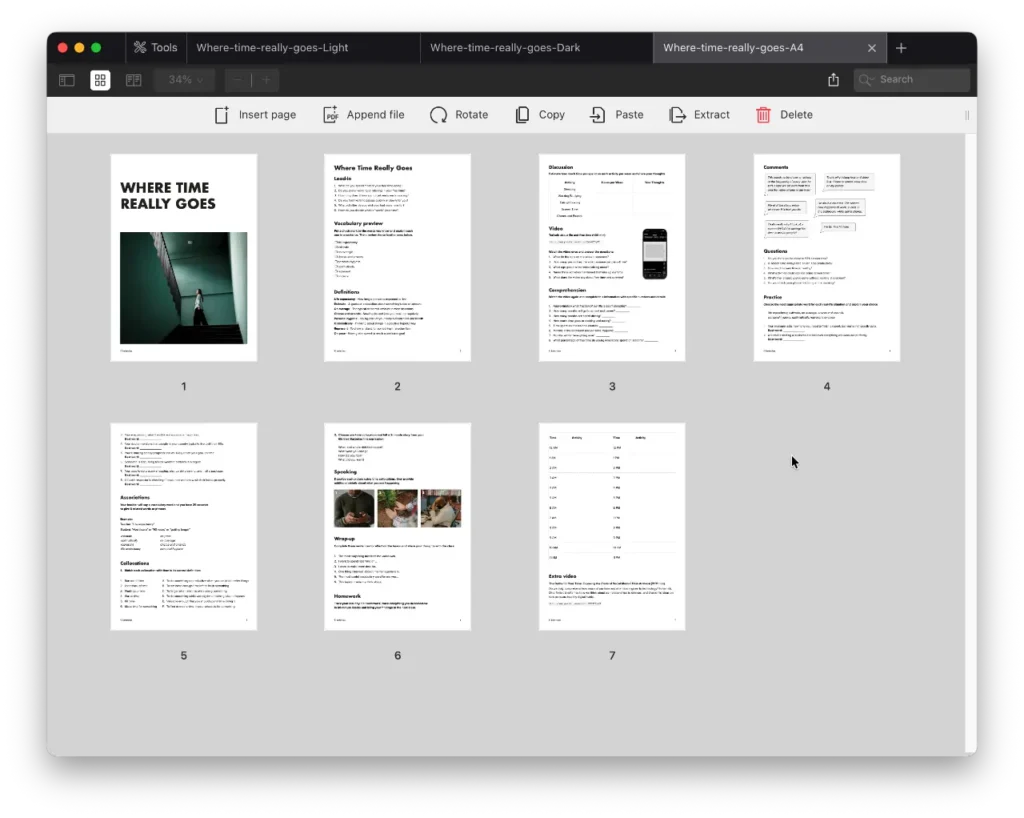This screenshot has height=818, width=1024.
Task: Open the 34% zoom level dropdown
Action: point(186,80)
